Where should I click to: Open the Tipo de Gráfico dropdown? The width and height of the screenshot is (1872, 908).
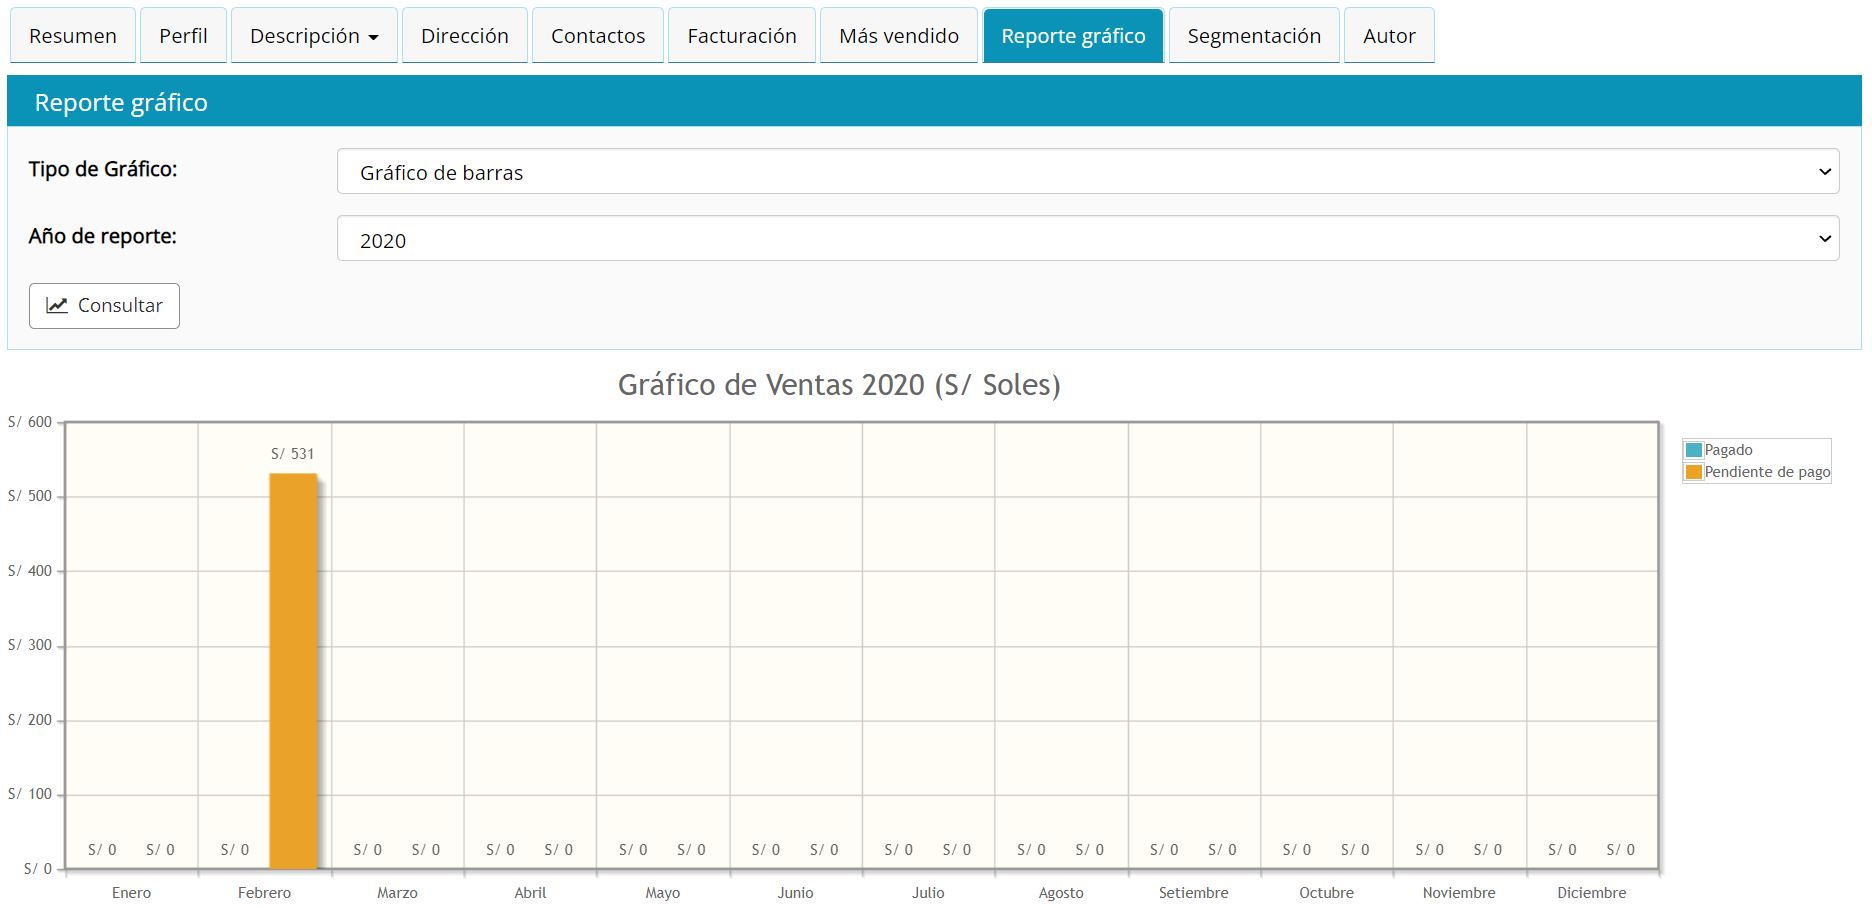[x=1087, y=172]
